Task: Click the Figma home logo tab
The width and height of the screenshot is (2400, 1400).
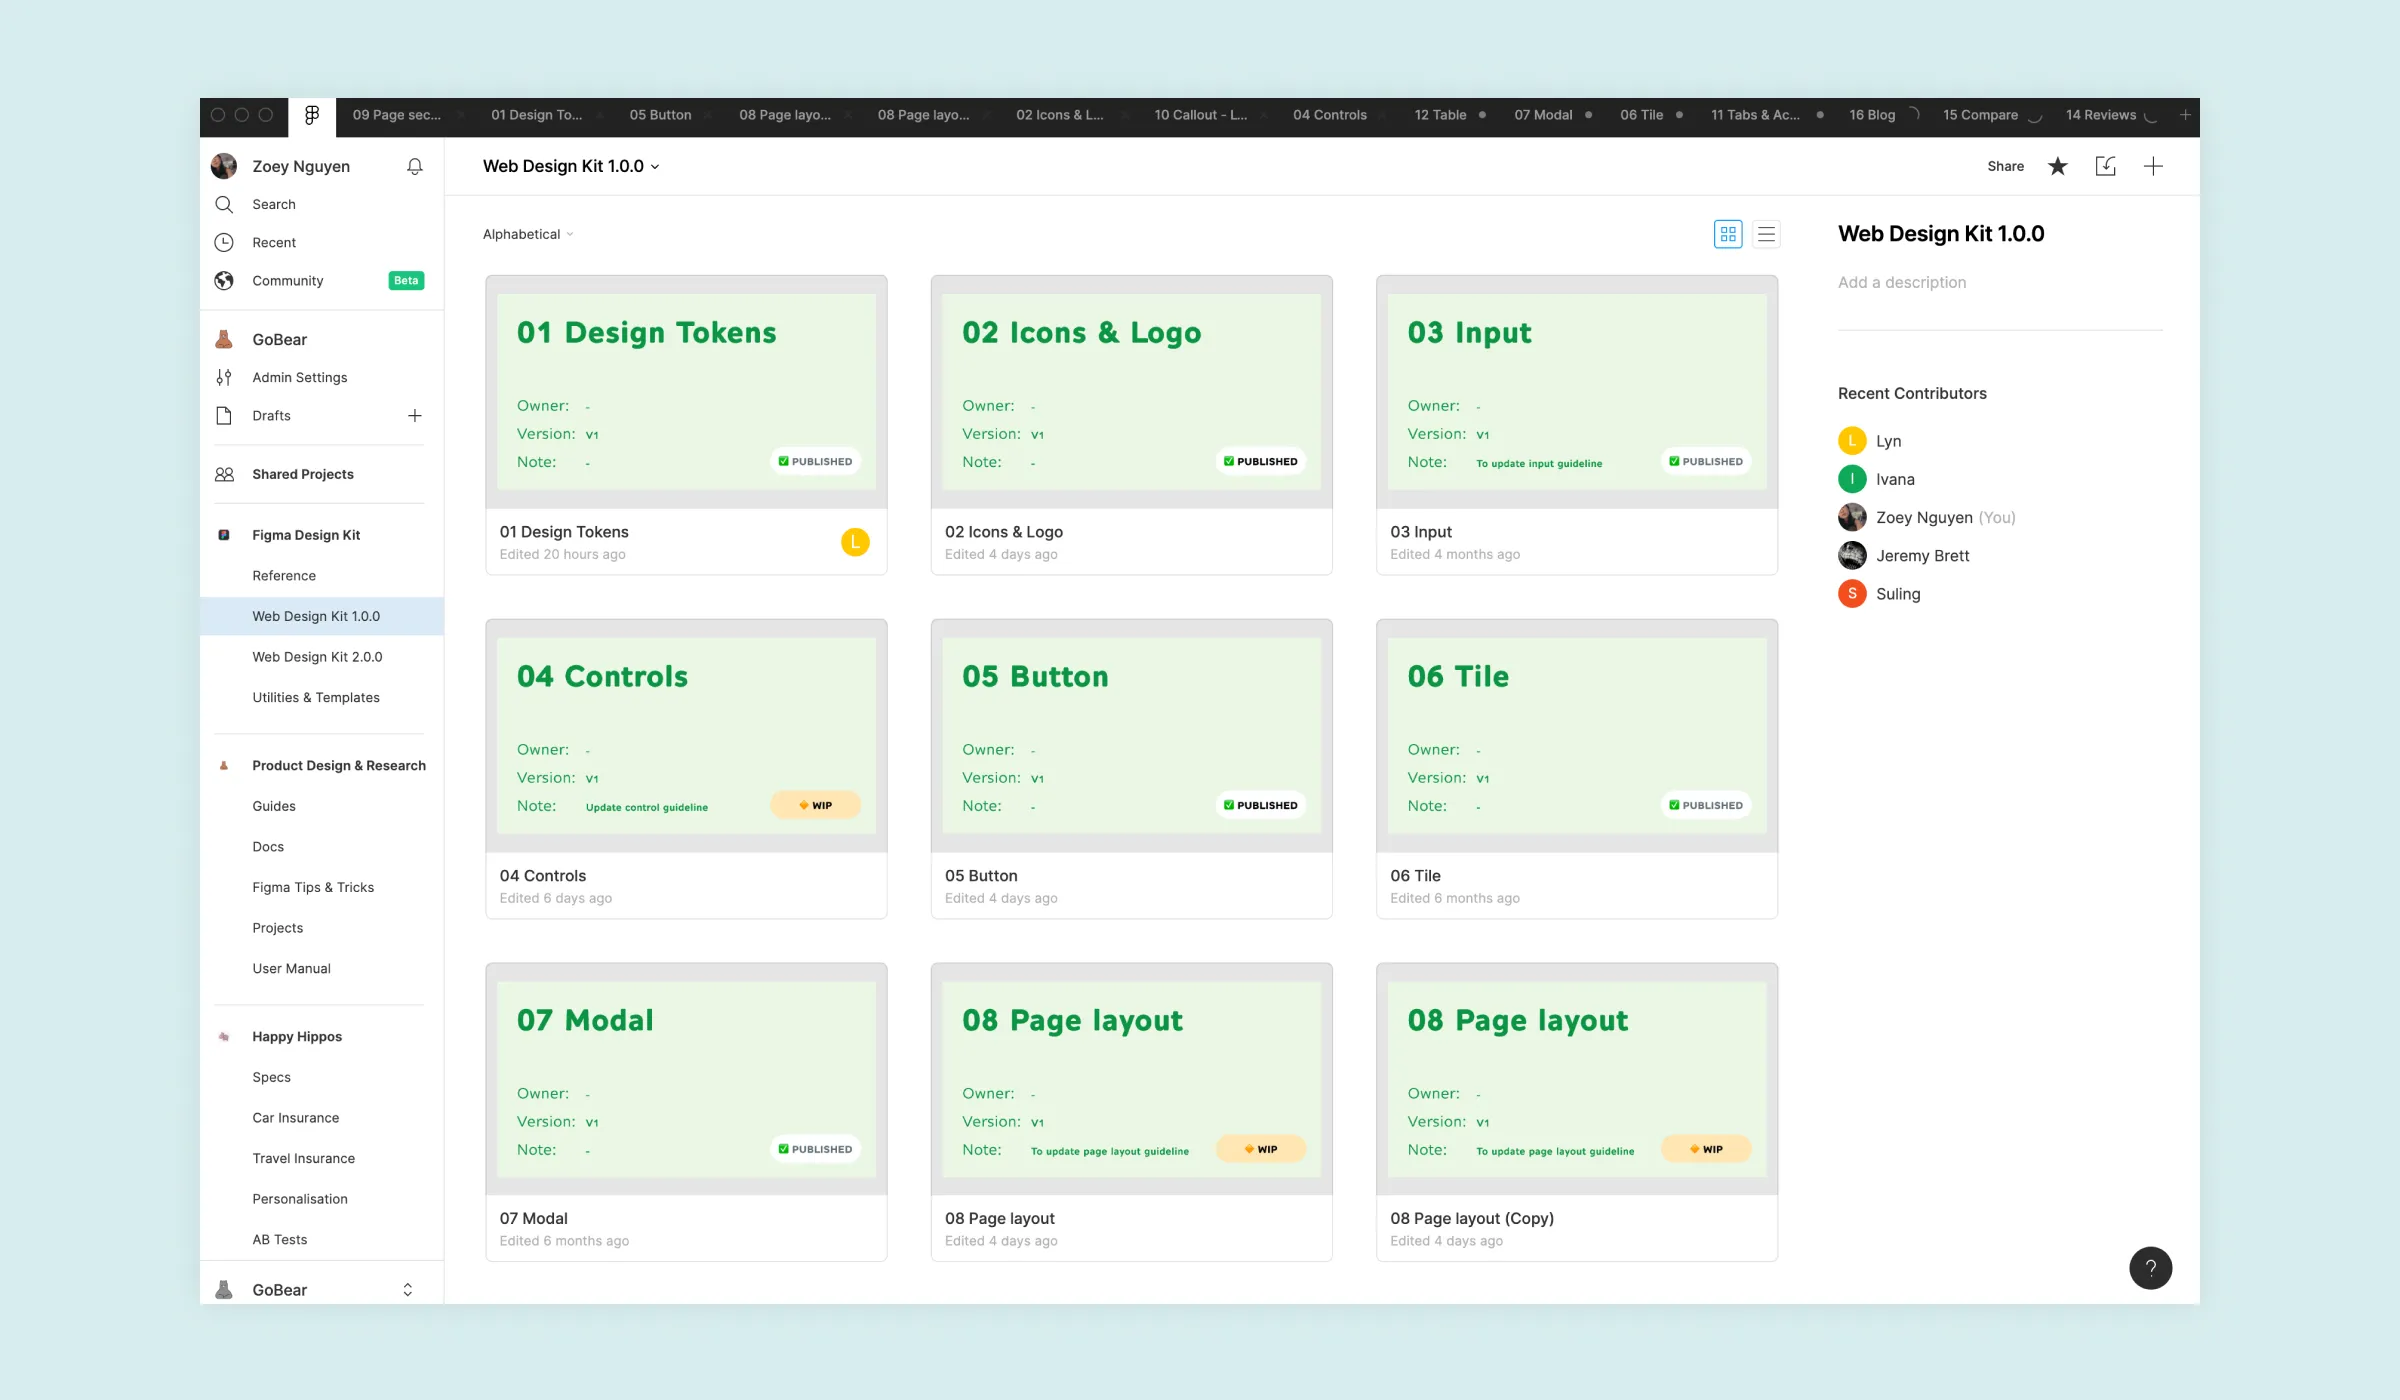Action: pos(312,115)
